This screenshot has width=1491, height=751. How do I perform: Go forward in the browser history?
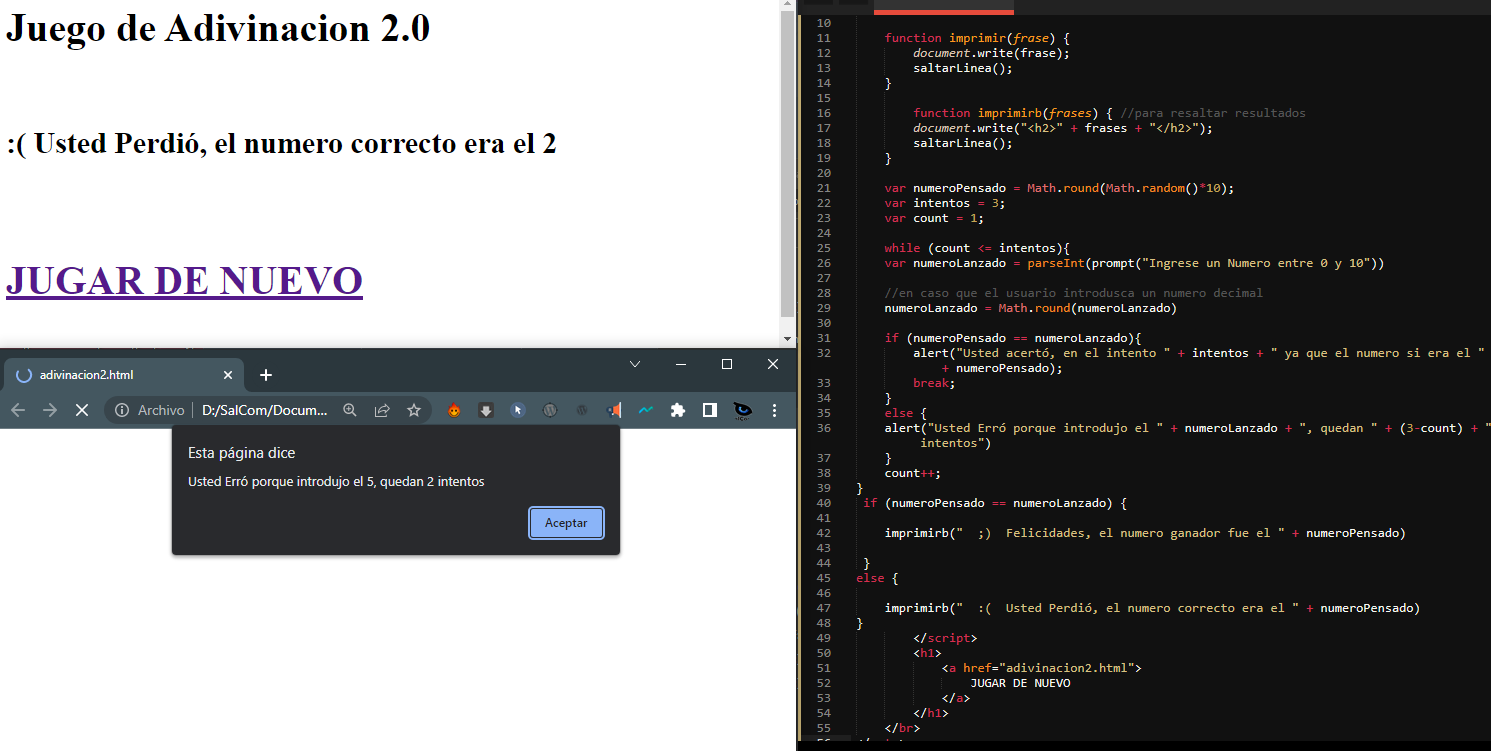(50, 410)
